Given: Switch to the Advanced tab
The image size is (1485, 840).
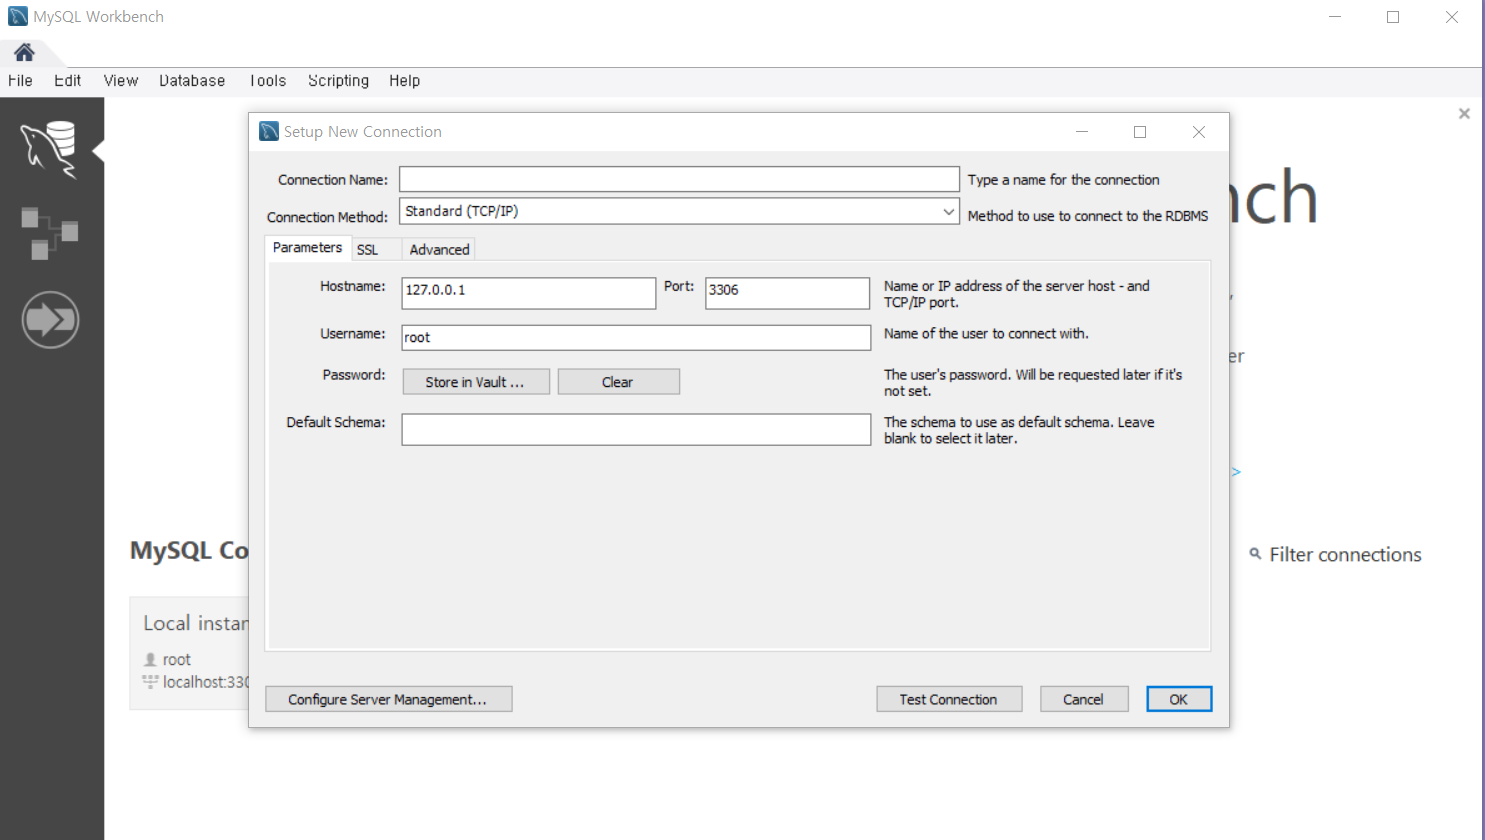Looking at the screenshot, I should (x=439, y=250).
